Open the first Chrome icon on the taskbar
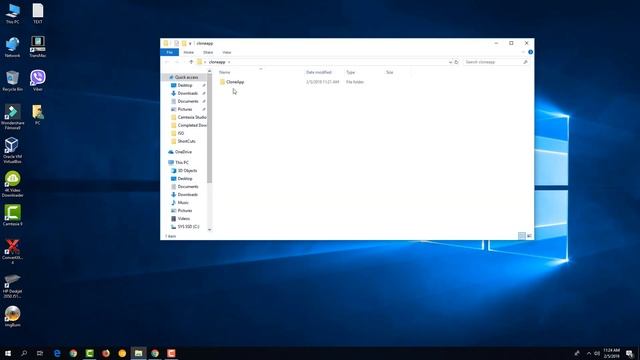Image resolution: width=640 pixels, height=360 pixels. coord(73,353)
